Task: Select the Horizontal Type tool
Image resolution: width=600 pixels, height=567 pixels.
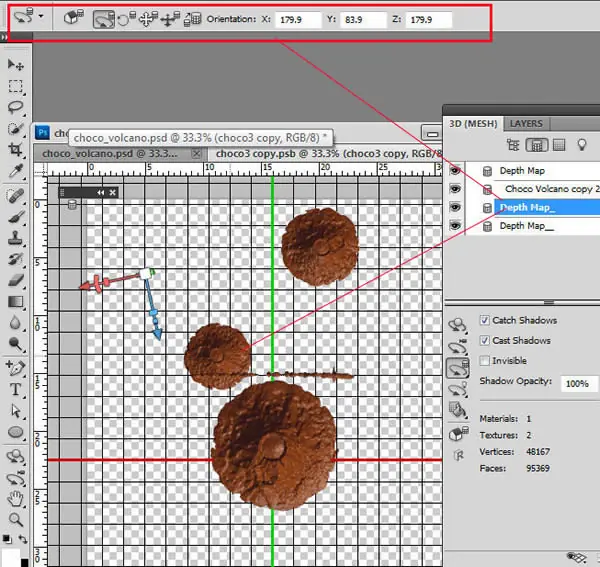Action: (x=15, y=389)
